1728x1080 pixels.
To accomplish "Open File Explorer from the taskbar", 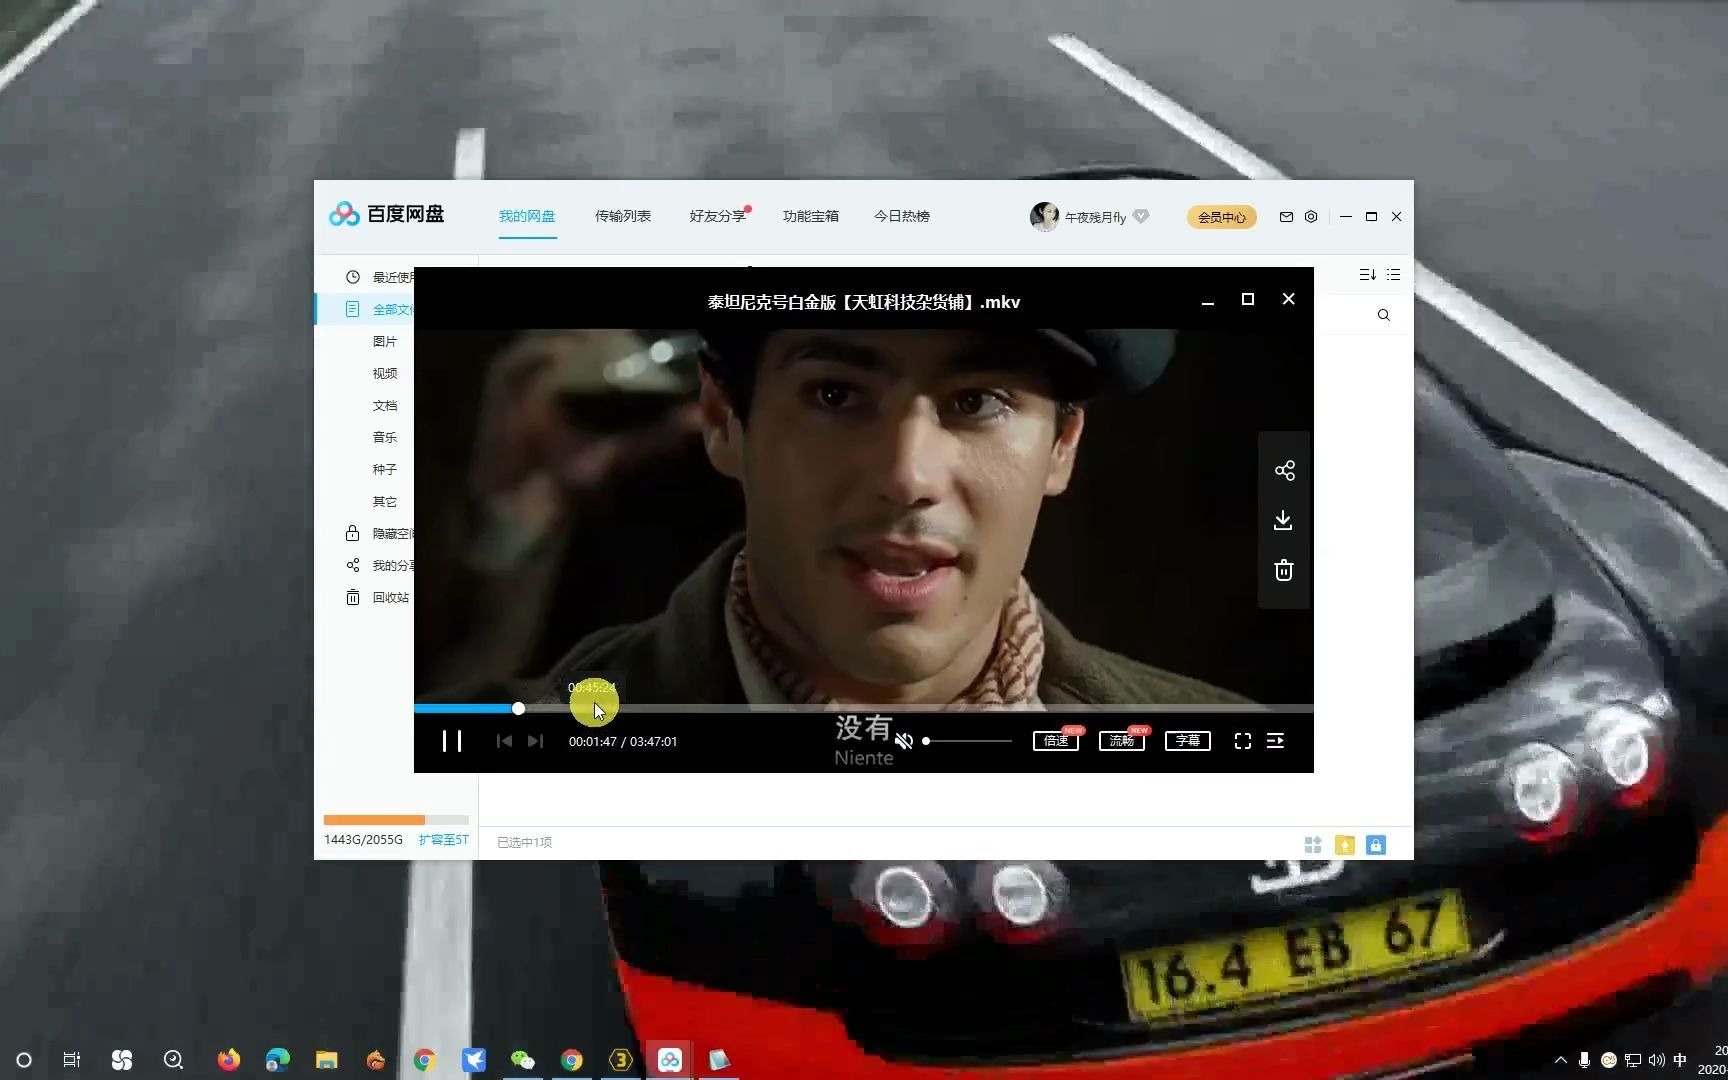I will click(327, 1060).
